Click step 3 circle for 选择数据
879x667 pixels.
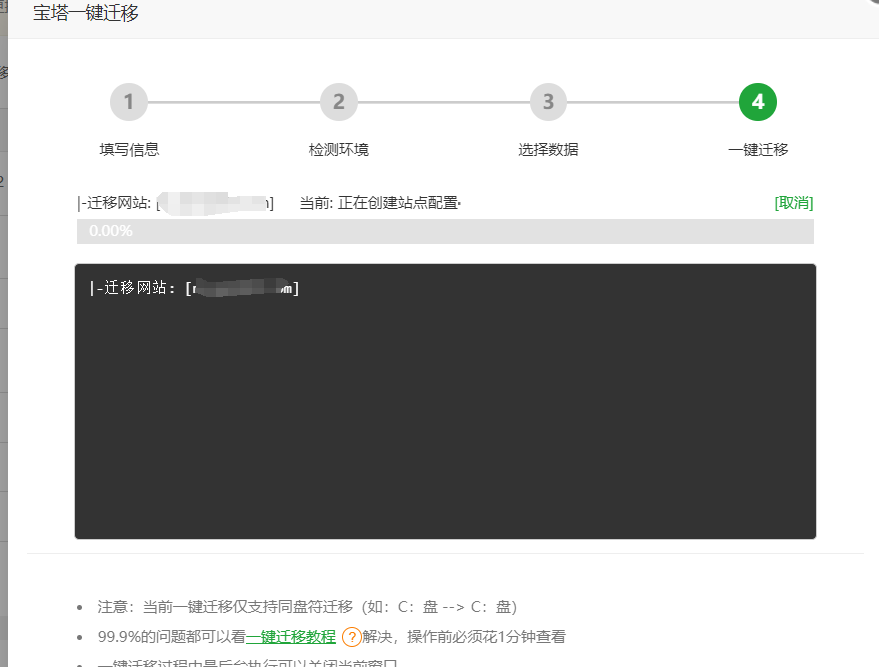pyautogui.click(x=548, y=102)
